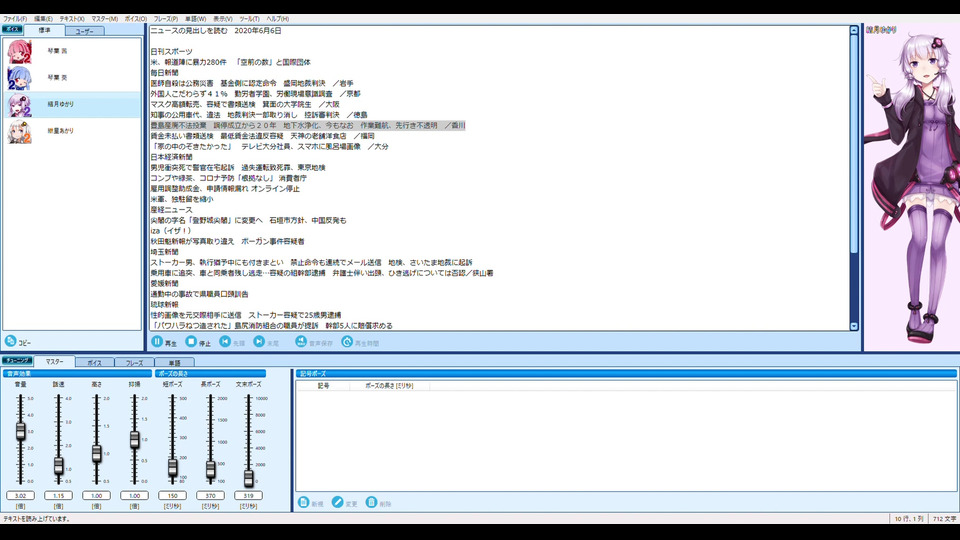Click the 停止 stop icon
The width and height of the screenshot is (960, 540).
[x=191, y=342]
